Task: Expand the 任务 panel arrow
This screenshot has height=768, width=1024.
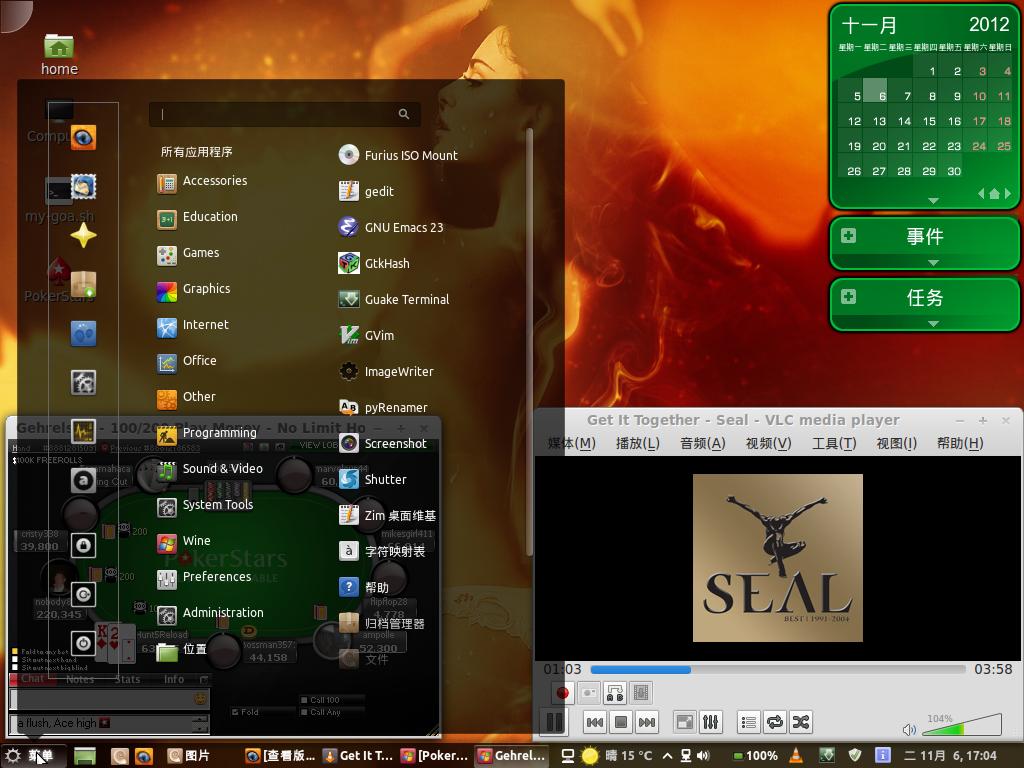Action: [933, 324]
